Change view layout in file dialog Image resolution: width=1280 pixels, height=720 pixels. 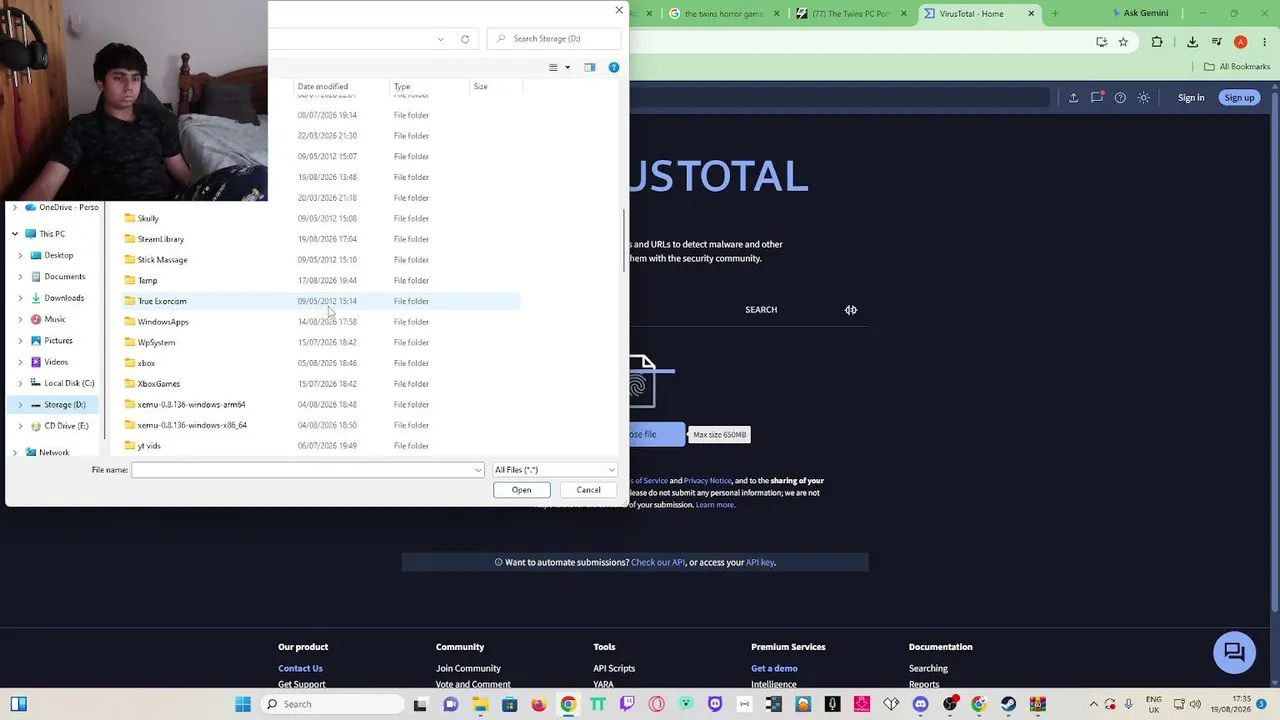pyautogui.click(x=553, y=67)
